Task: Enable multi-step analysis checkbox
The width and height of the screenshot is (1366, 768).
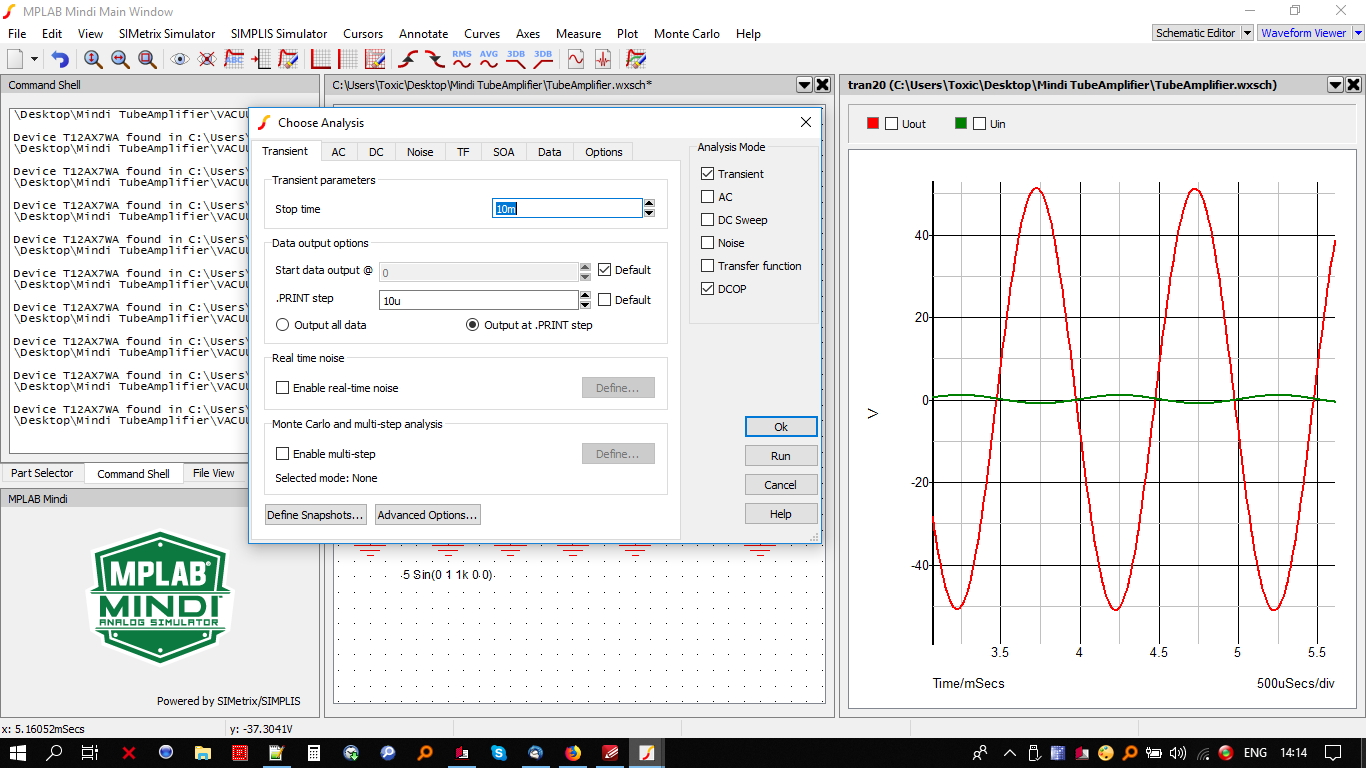Action: [282, 454]
